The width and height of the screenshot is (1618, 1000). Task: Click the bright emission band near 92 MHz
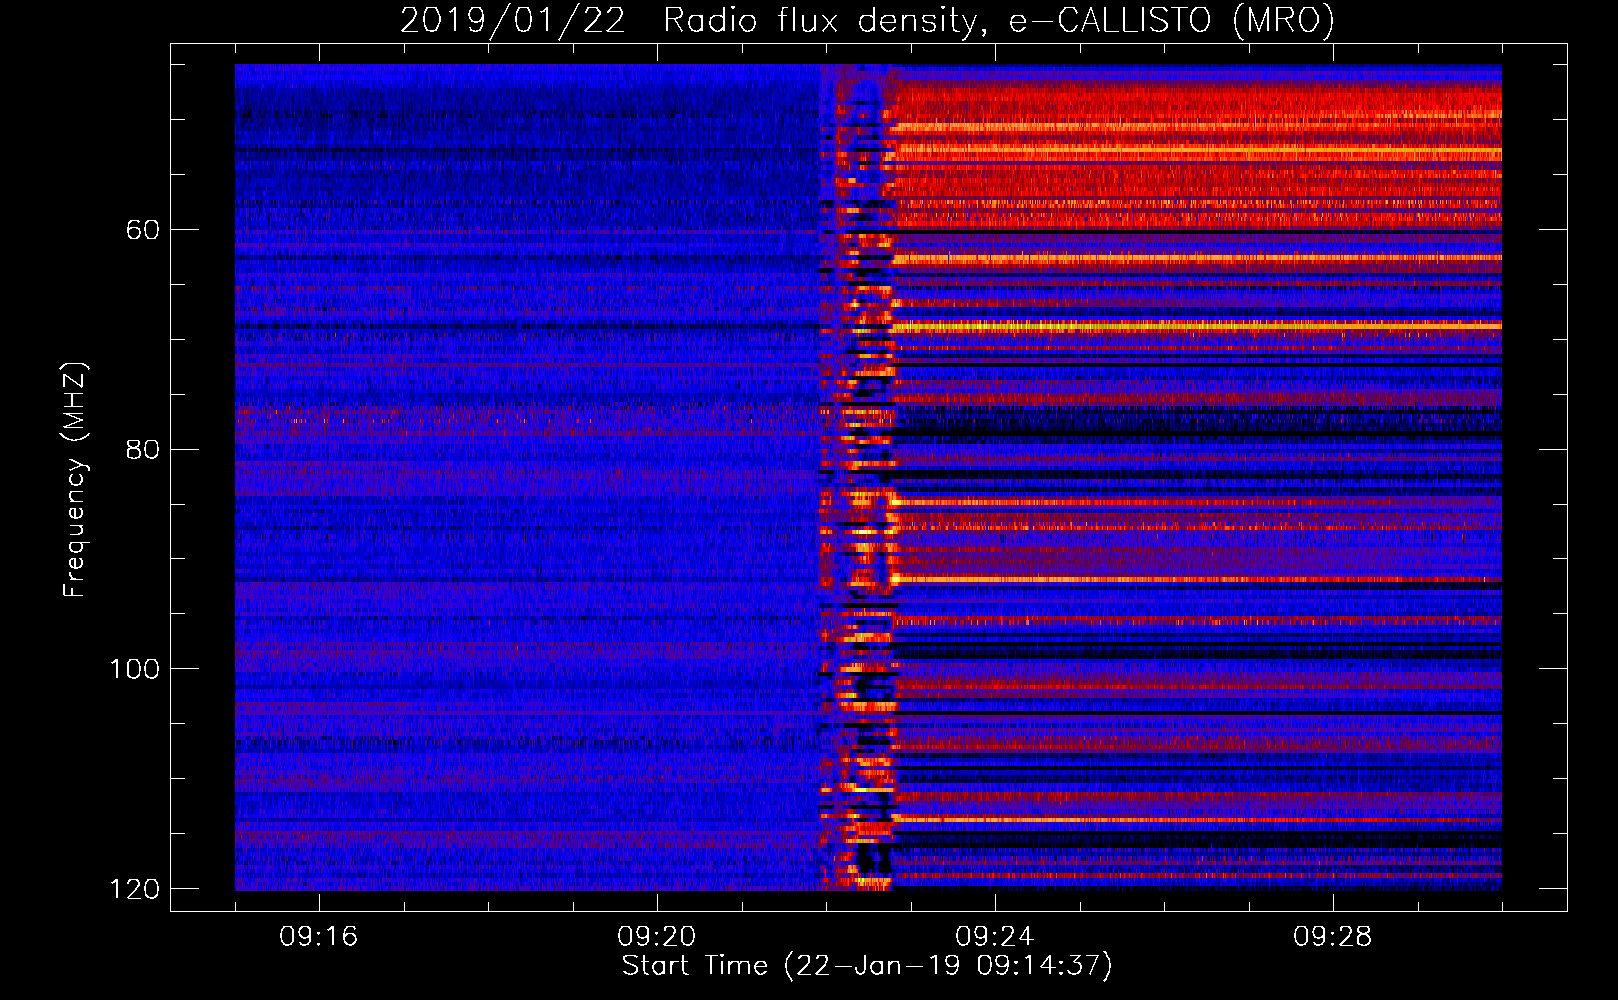click(1197, 580)
